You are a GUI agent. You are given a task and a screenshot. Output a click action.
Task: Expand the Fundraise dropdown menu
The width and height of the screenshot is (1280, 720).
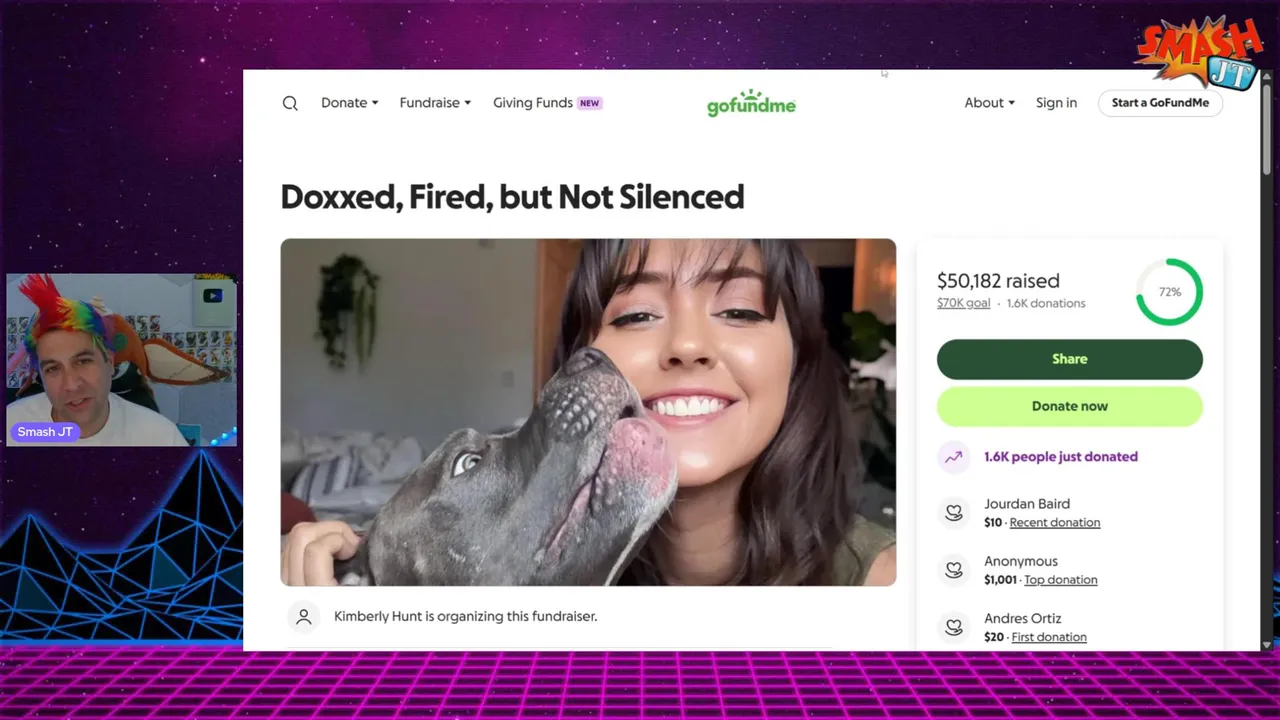[435, 103]
